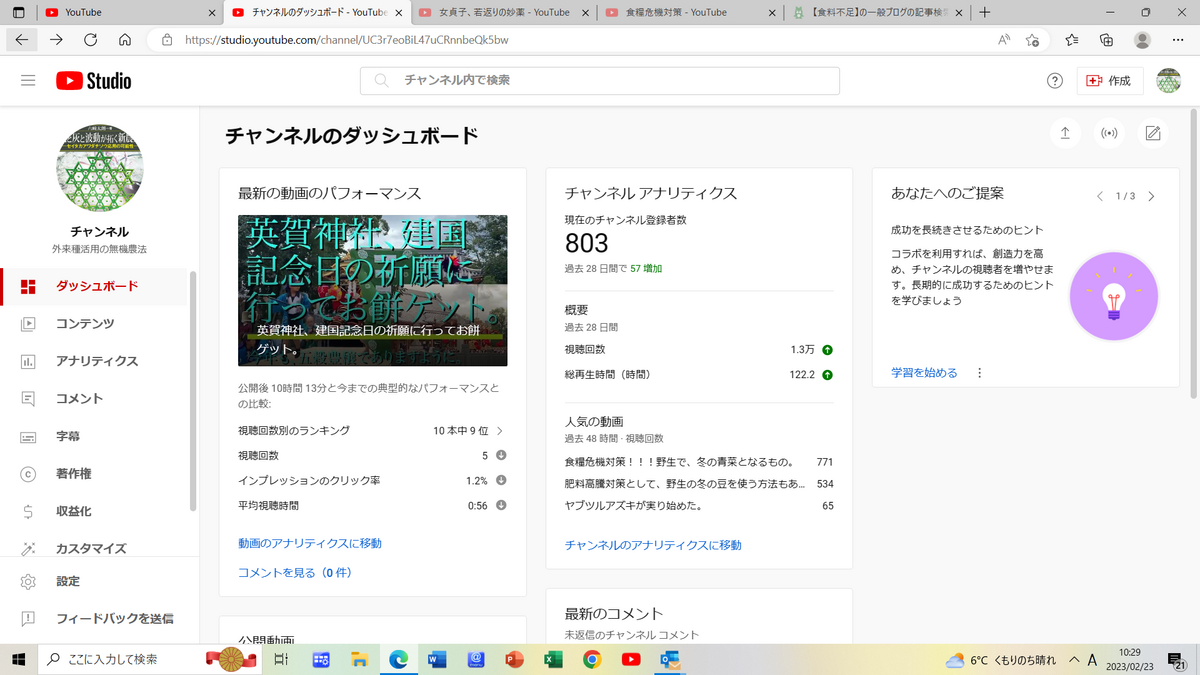
Task: Open the three-dot menu on suggestion card
Action: 979,373
